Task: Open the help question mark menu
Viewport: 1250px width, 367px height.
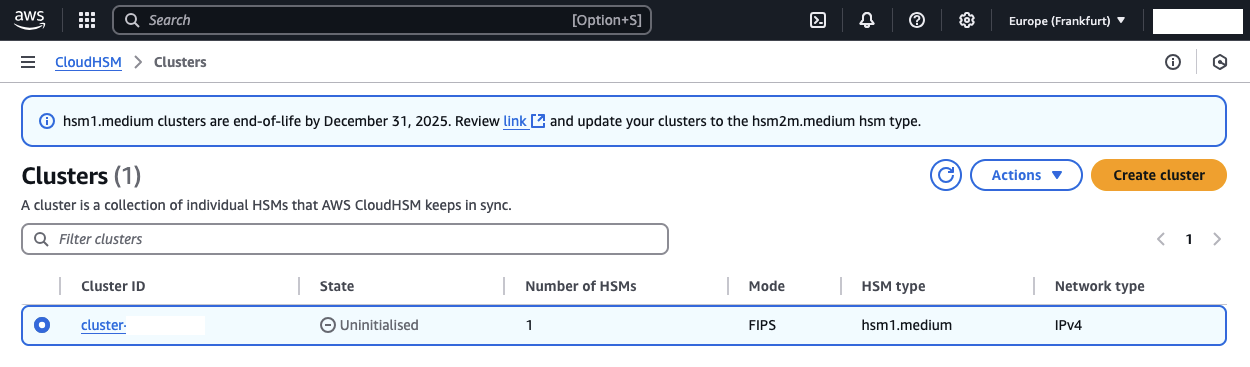Action: pyautogui.click(x=917, y=20)
